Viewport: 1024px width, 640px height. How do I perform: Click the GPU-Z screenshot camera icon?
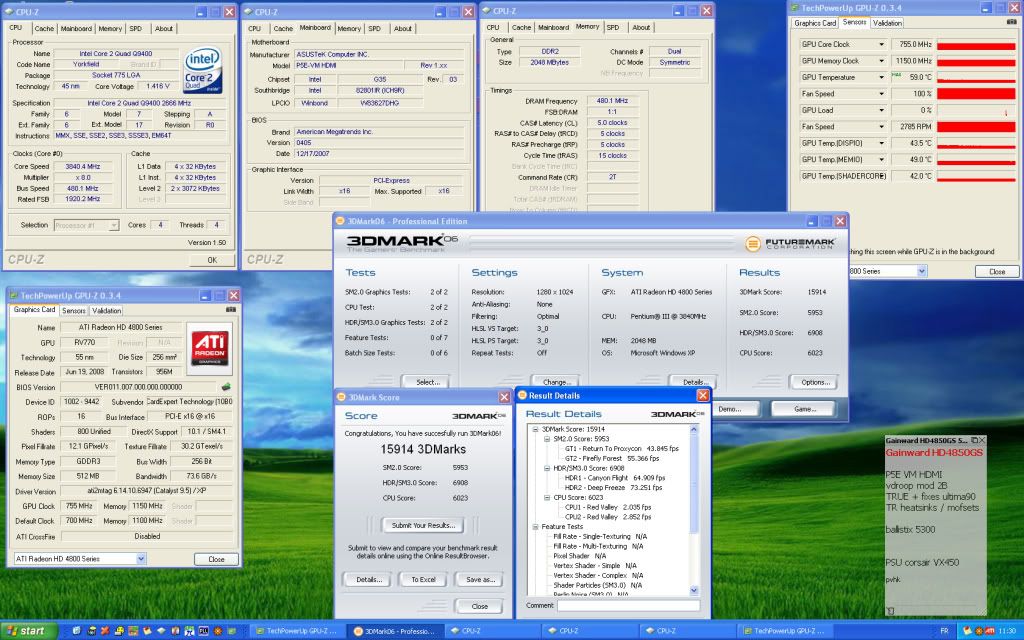(x=230, y=311)
